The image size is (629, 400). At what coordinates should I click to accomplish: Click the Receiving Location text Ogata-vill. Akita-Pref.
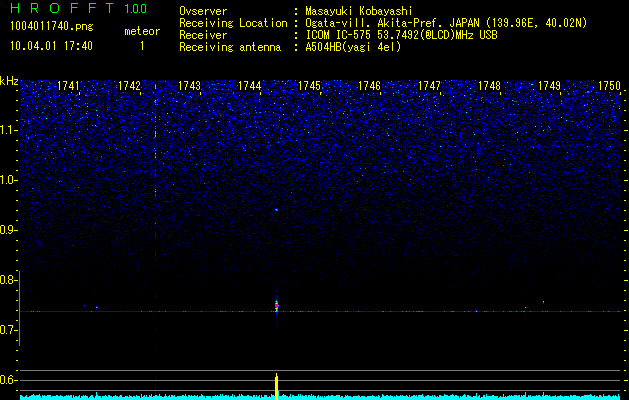click(x=373, y=23)
